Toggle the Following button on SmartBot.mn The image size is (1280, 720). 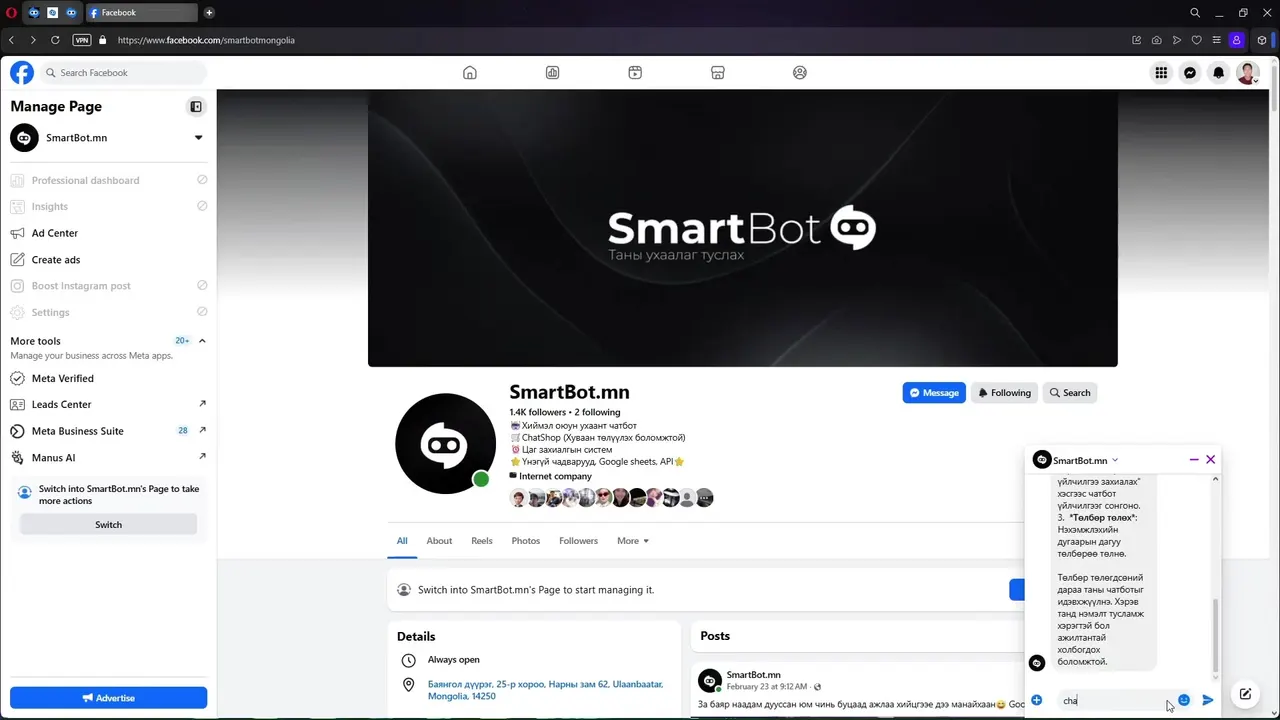tap(1004, 393)
